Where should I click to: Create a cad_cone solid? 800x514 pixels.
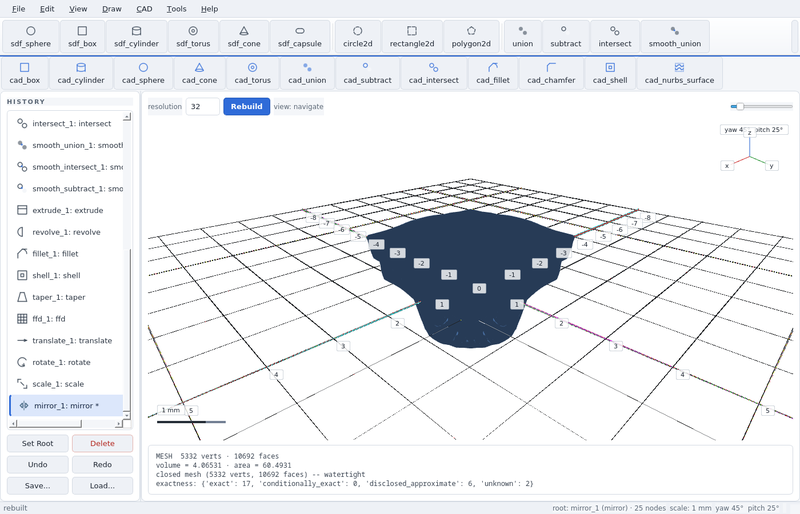(x=199, y=74)
